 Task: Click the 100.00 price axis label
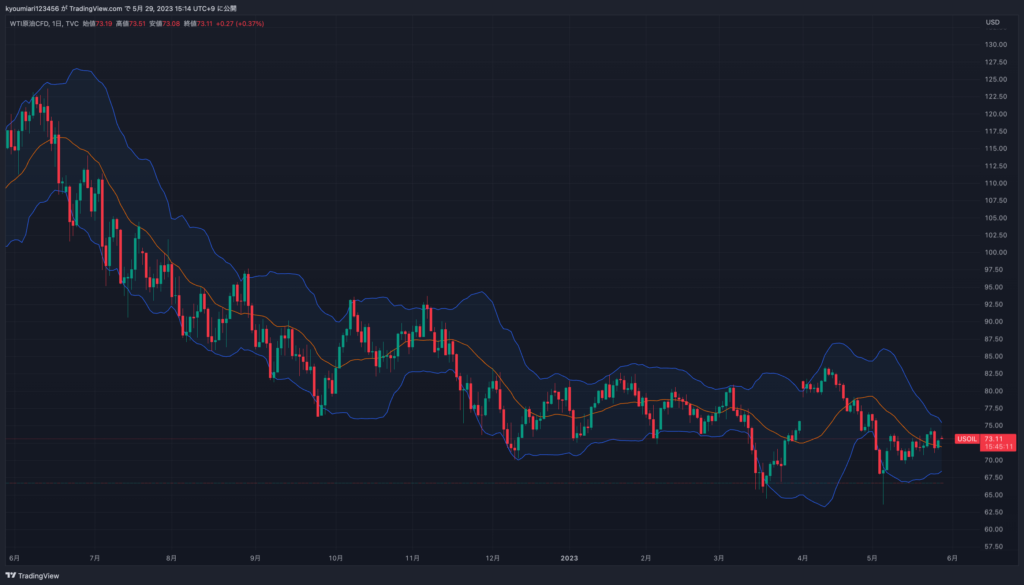[995, 252]
